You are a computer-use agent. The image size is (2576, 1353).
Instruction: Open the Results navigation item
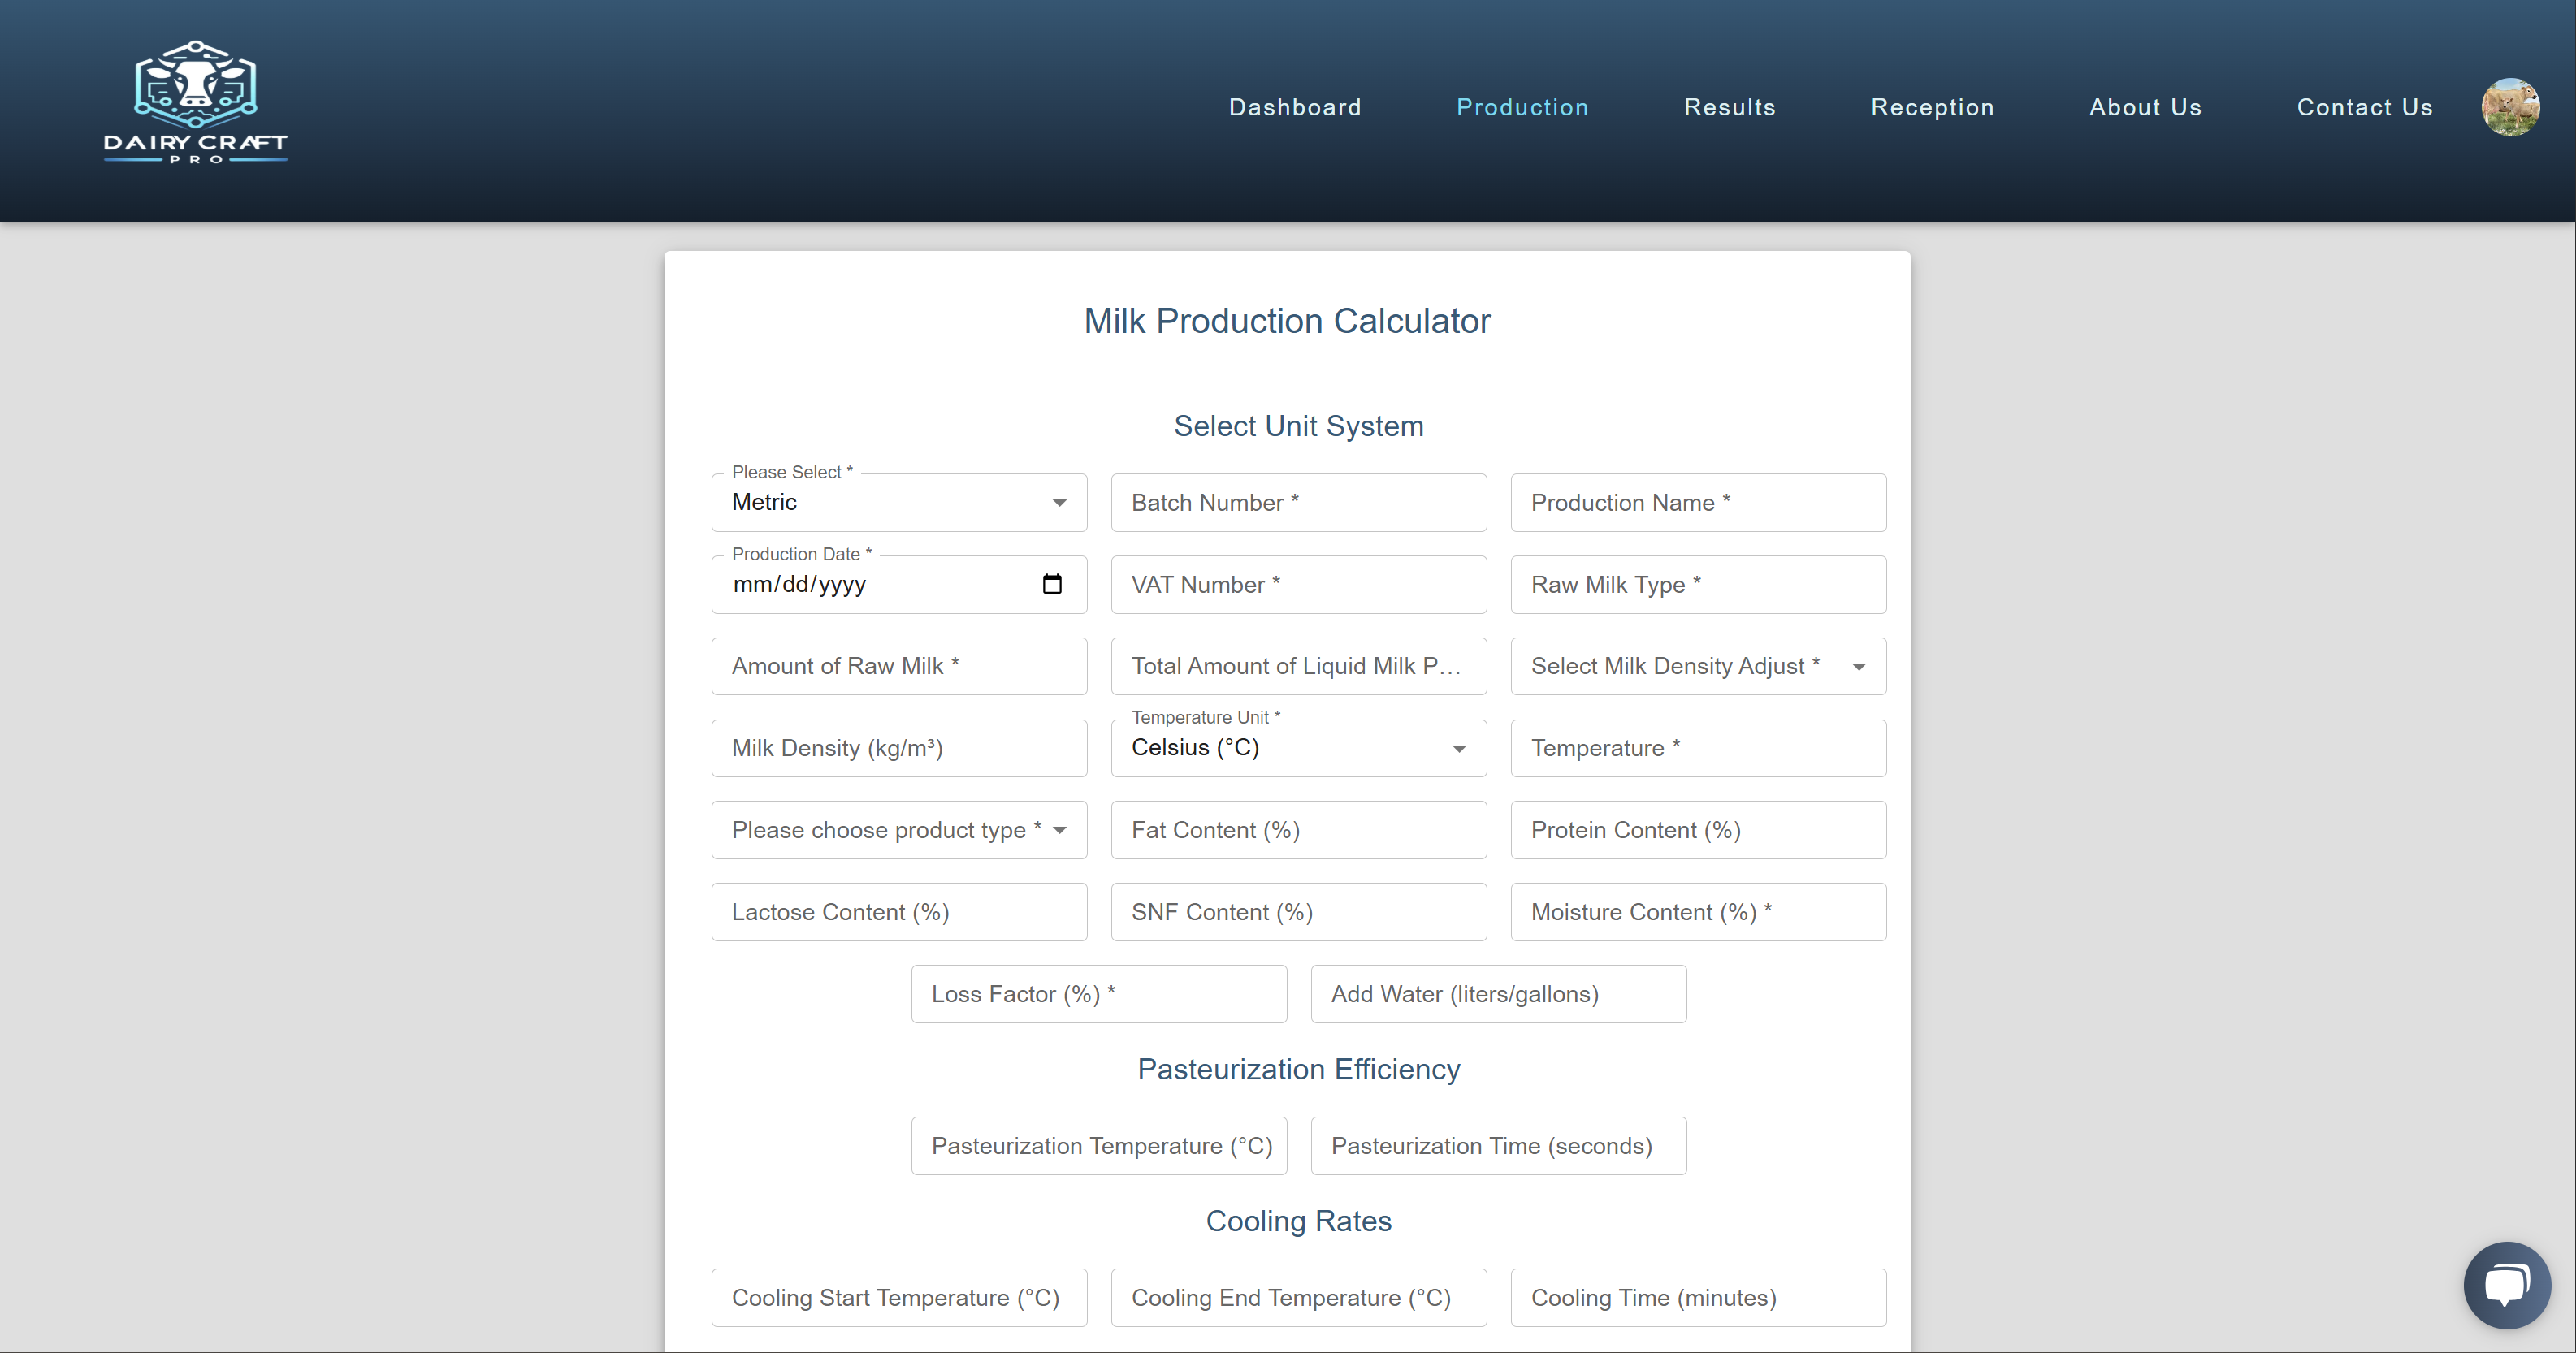click(1729, 107)
